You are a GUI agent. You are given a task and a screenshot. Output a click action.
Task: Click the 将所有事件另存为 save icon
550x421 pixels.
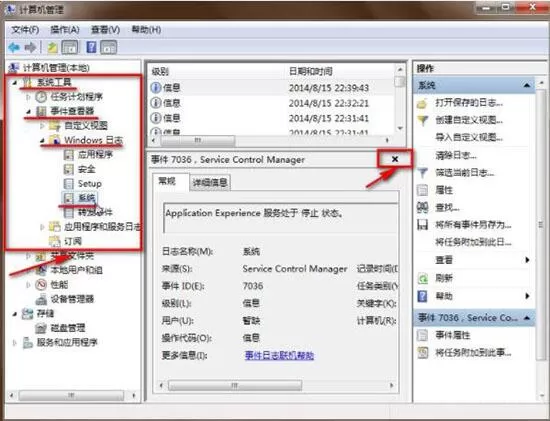pyautogui.click(x=423, y=225)
